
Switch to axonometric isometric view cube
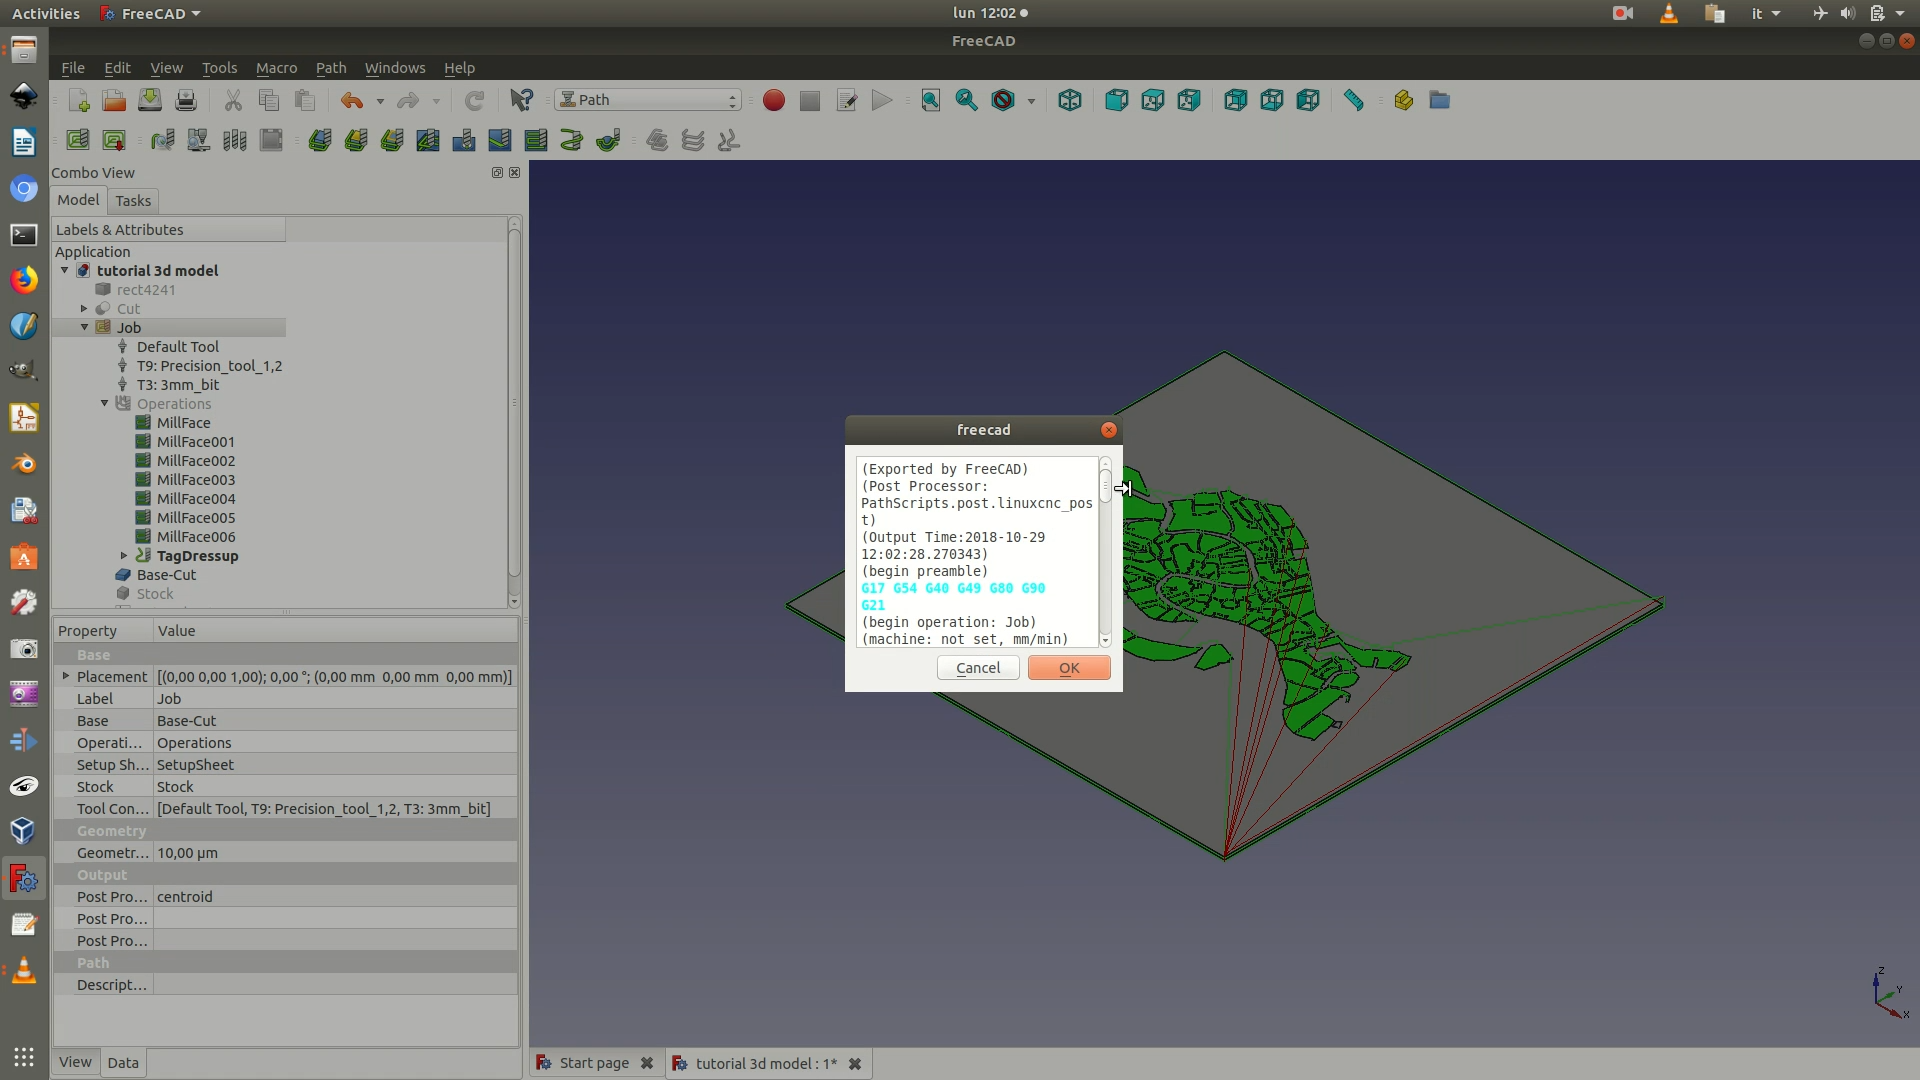1070,100
